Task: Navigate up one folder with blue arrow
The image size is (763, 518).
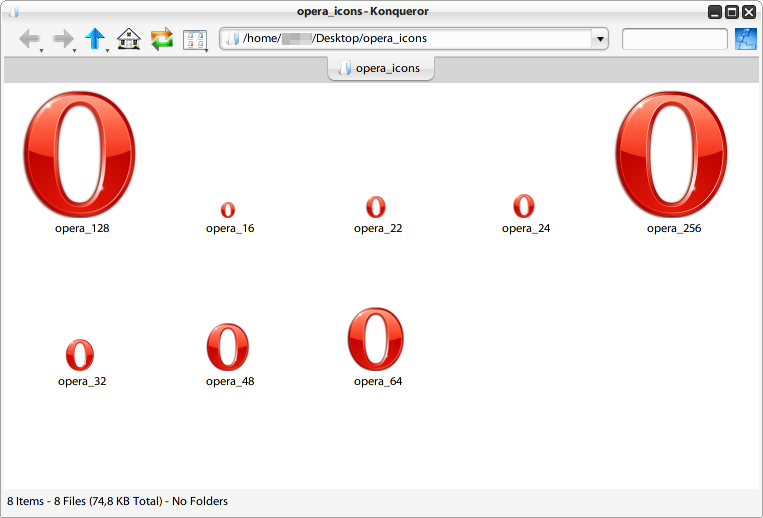Action: coord(95,38)
